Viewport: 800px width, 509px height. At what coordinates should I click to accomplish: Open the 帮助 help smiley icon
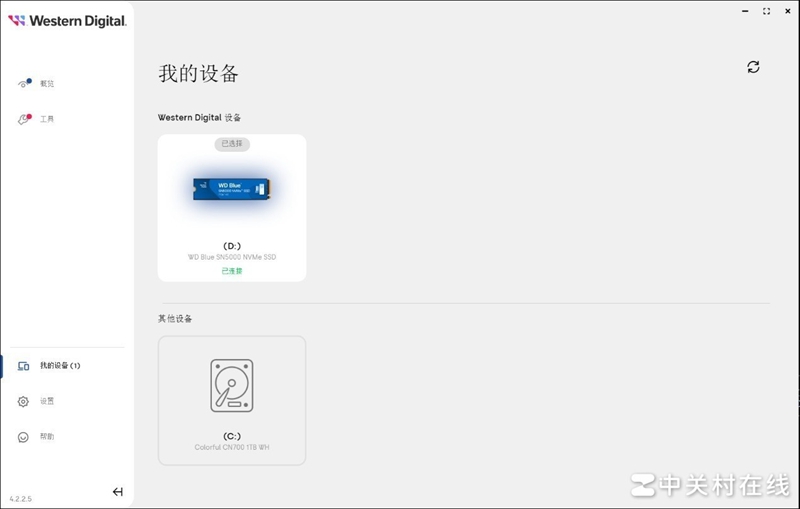(23, 437)
